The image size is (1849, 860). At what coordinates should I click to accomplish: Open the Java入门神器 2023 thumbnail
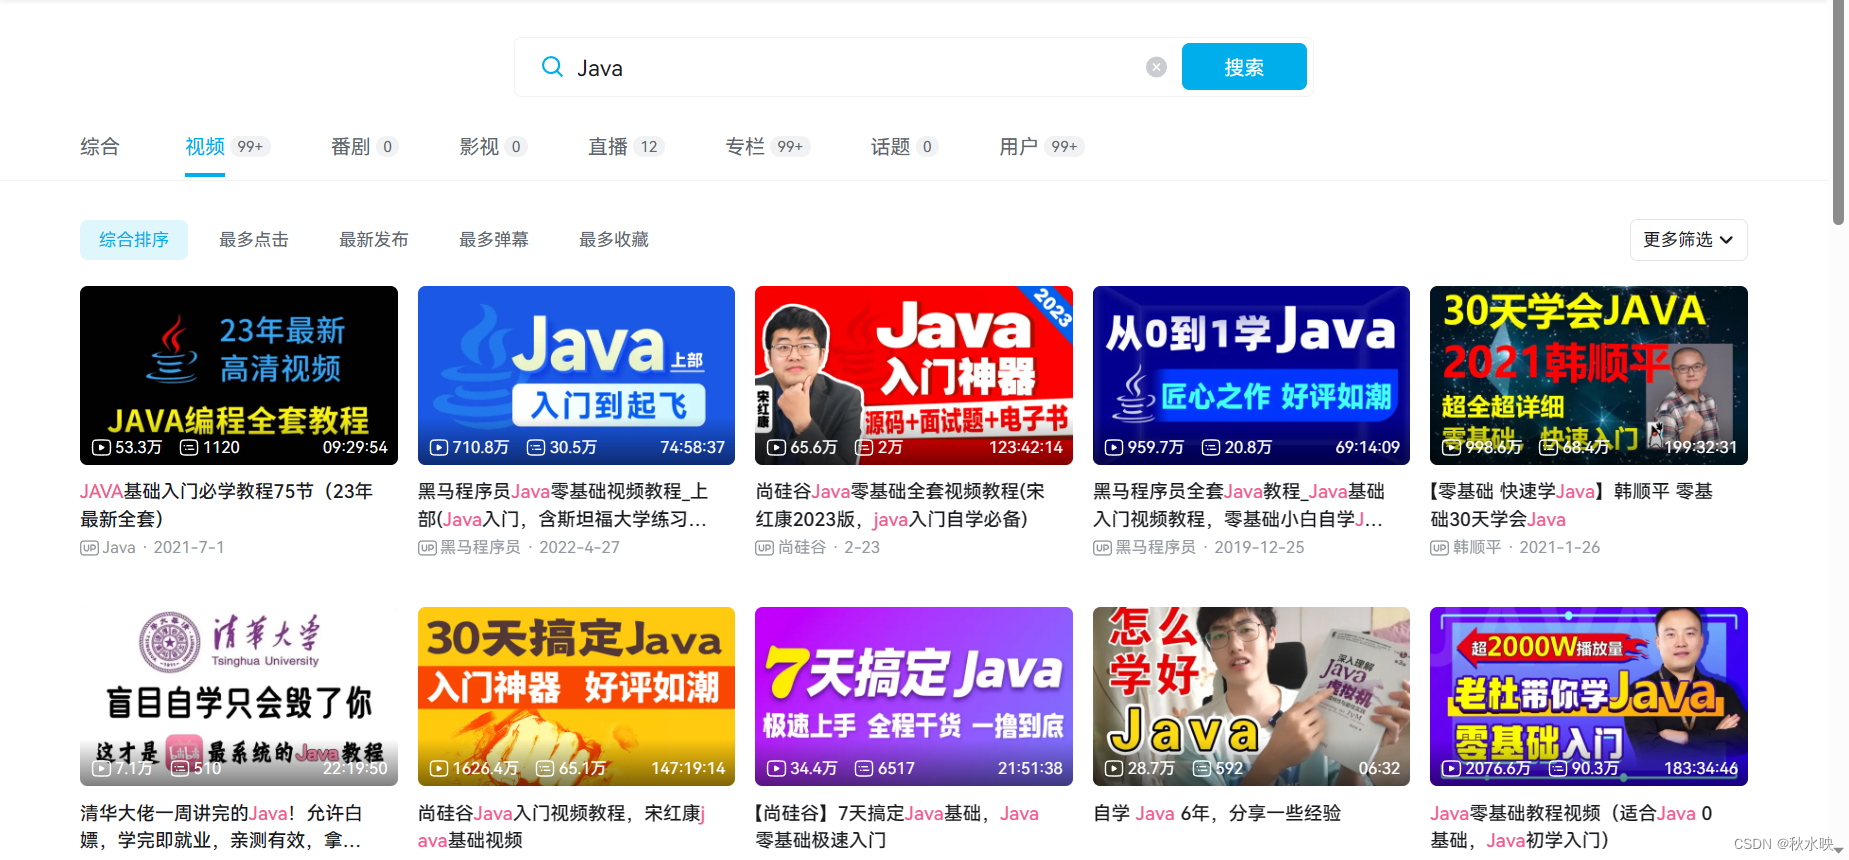(914, 375)
